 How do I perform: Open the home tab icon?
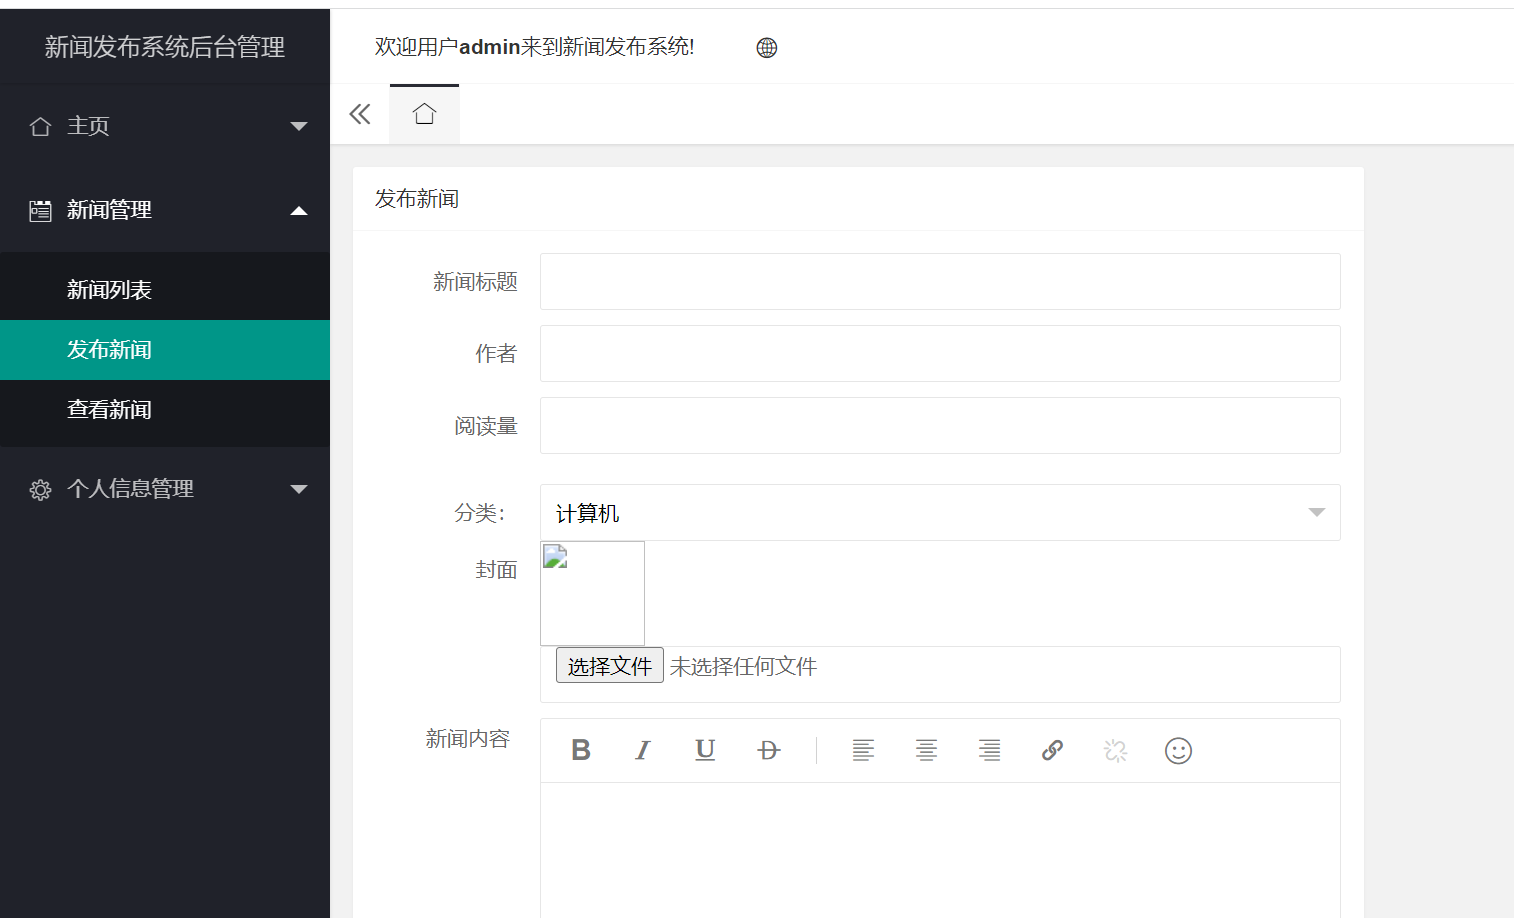coord(424,114)
